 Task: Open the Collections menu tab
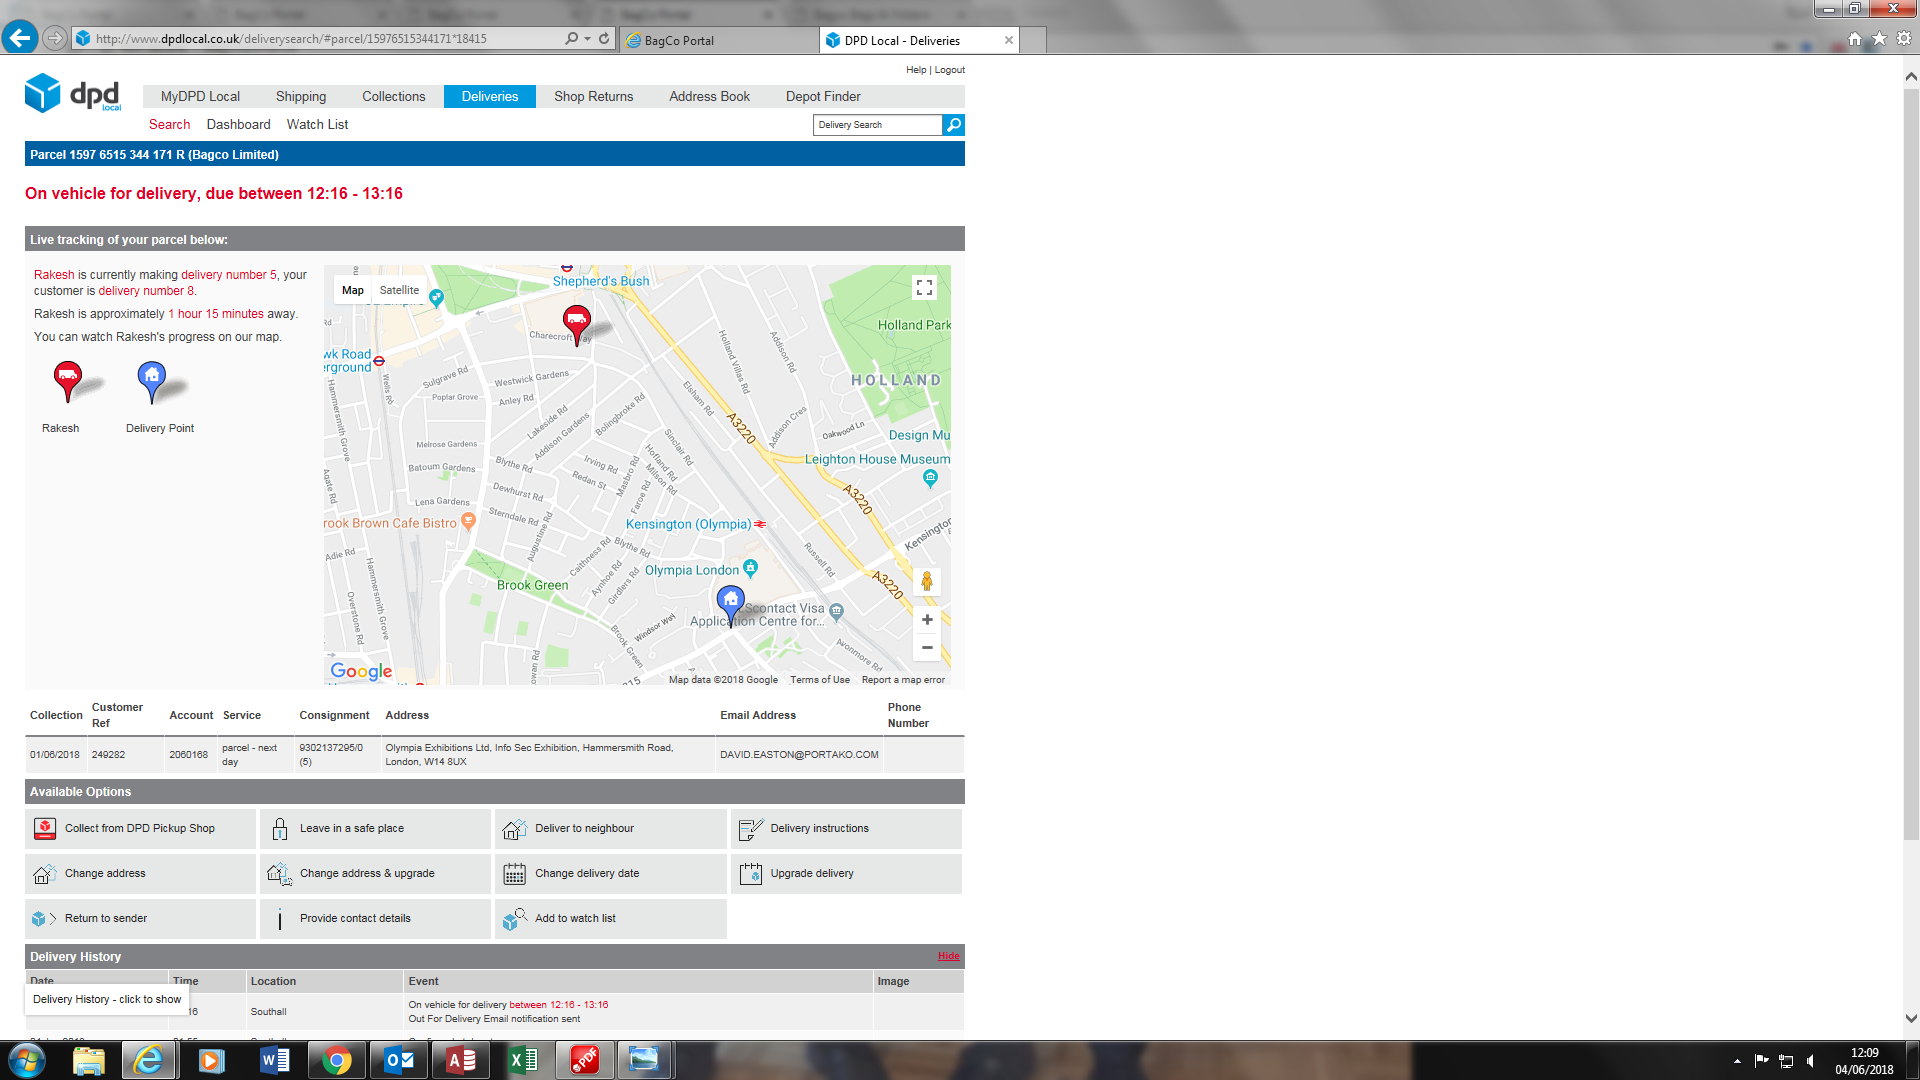pyautogui.click(x=393, y=97)
